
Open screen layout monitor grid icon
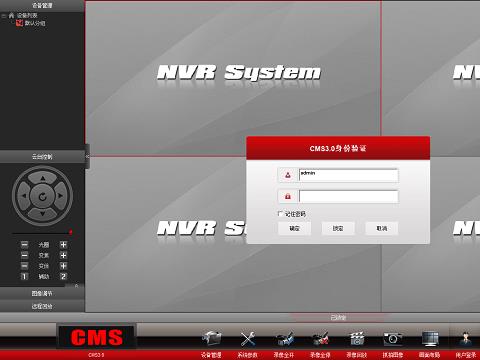pos(430,339)
